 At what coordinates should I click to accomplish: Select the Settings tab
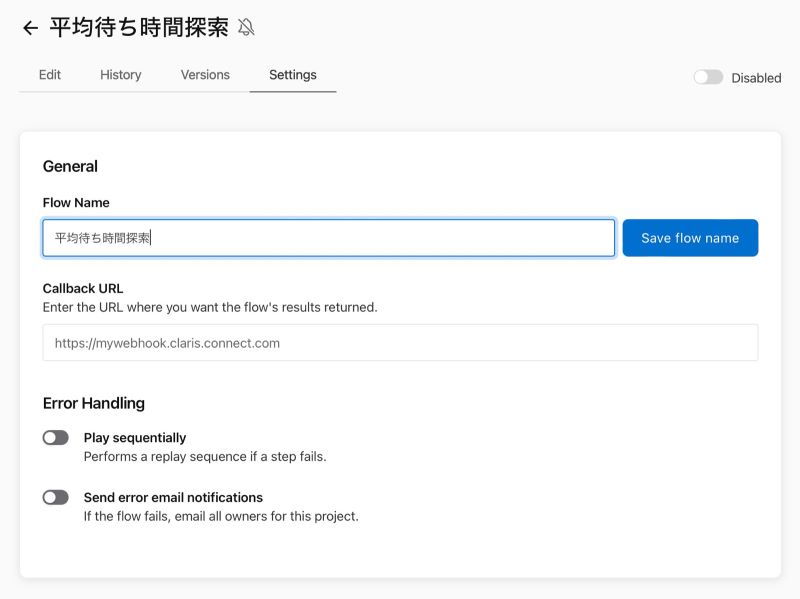293,75
